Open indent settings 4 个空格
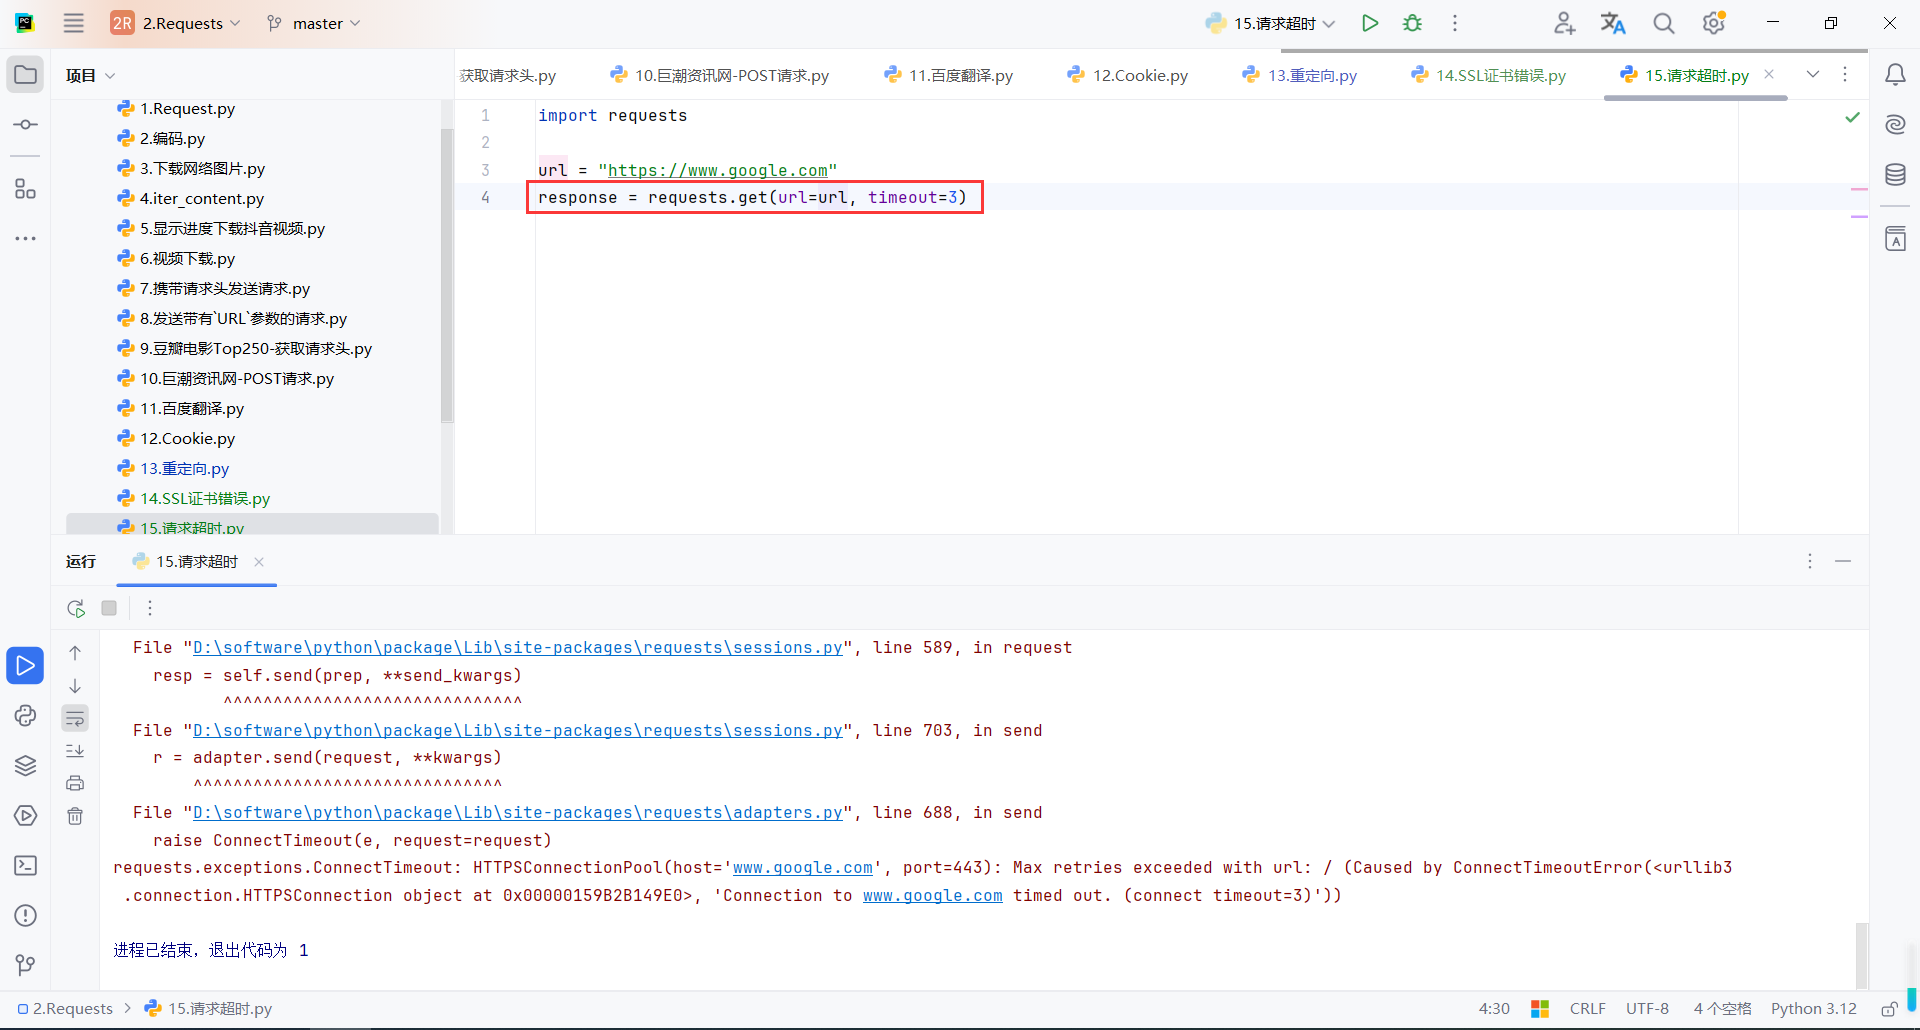The height and width of the screenshot is (1030, 1920). (1722, 1009)
